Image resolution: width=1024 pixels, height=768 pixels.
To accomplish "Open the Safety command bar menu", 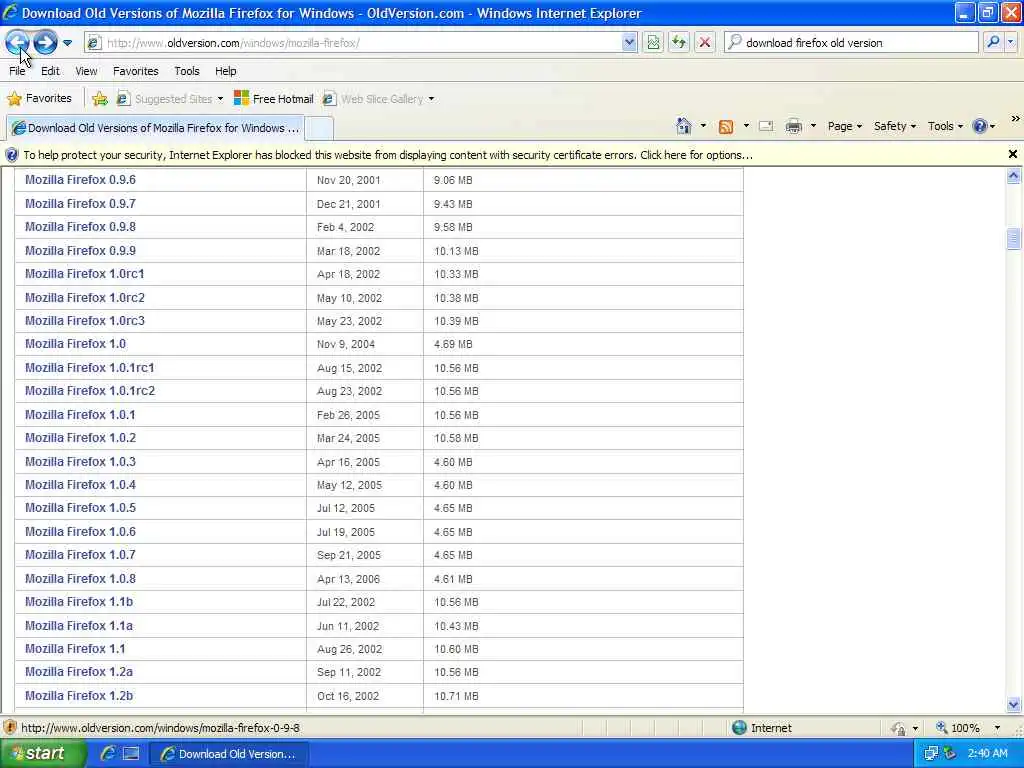I will pos(895,126).
